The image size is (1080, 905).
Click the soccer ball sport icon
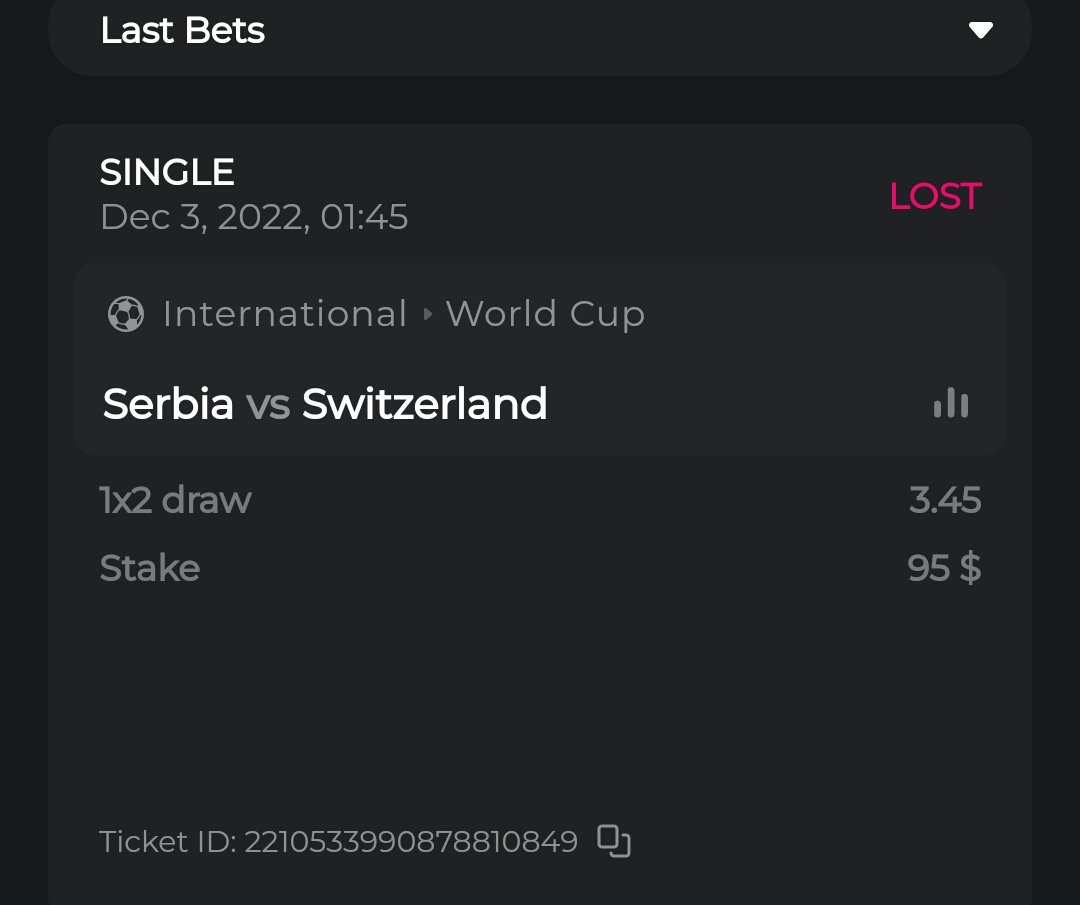(x=126, y=314)
